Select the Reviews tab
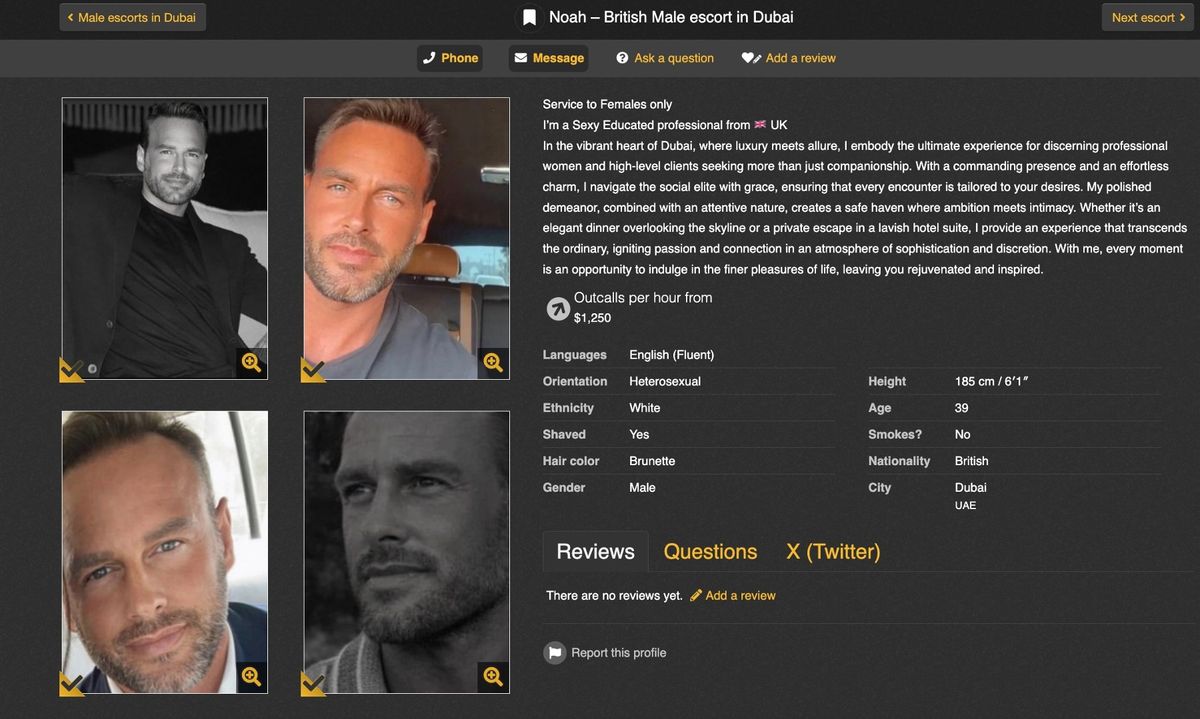1200x719 pixels. 595,551
